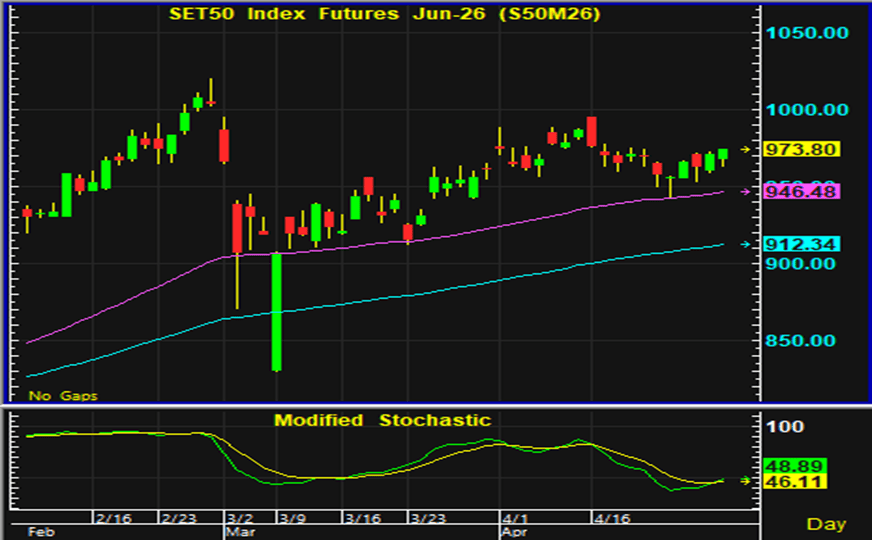Click the No Gaps label
The height and width of the screenshot is (540, 872).
point(63,396)
